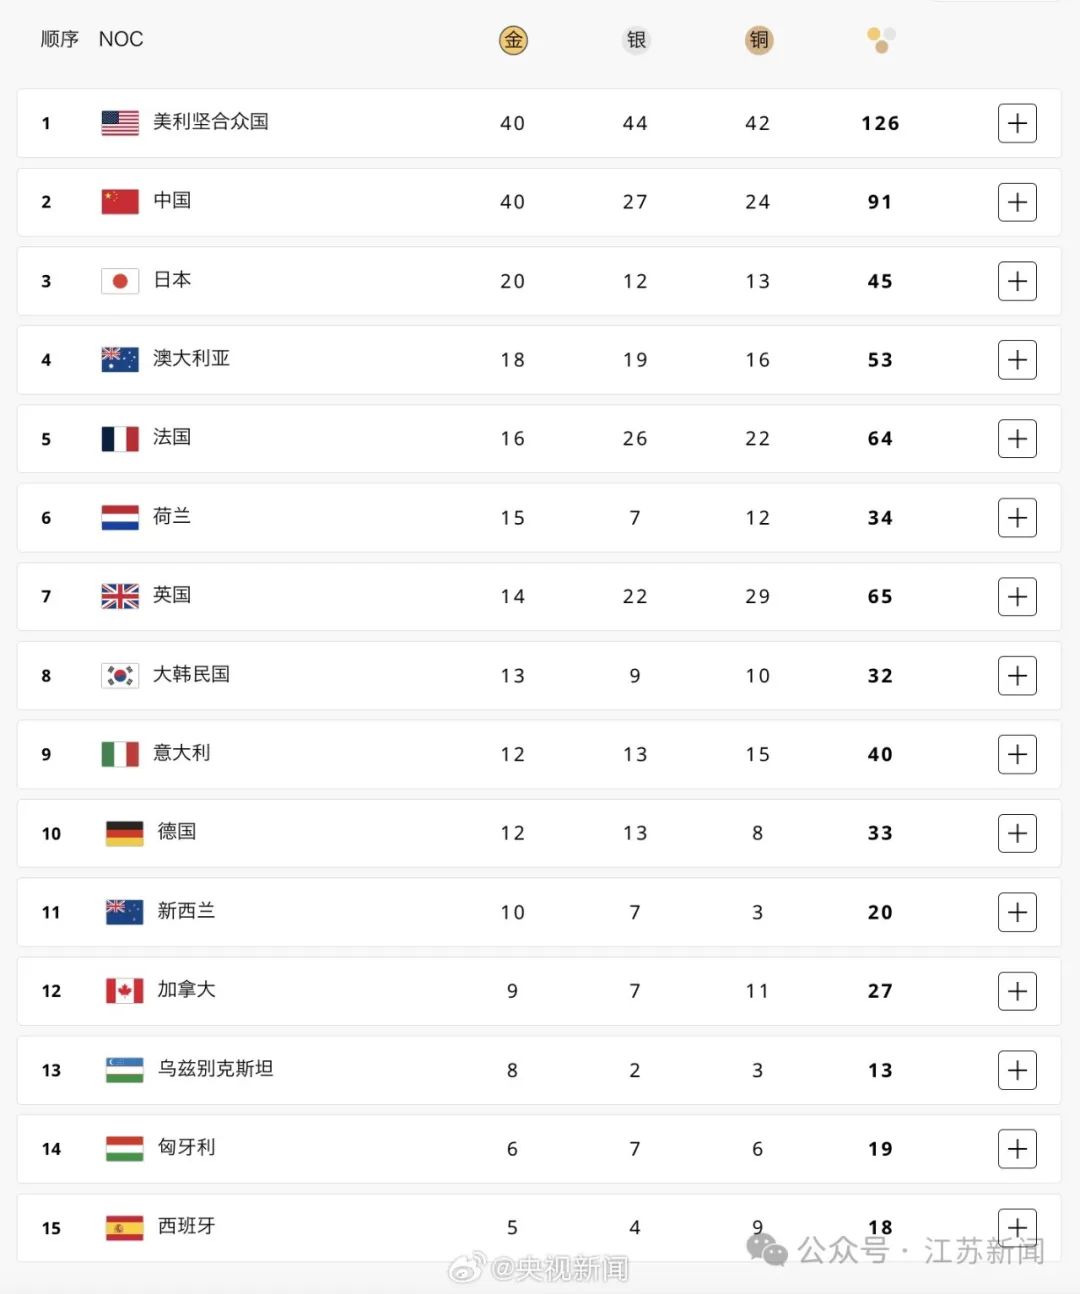Select the 新西兰 table row
The height and width of the screenshot is (1294, 1080).
click(539, 912)
